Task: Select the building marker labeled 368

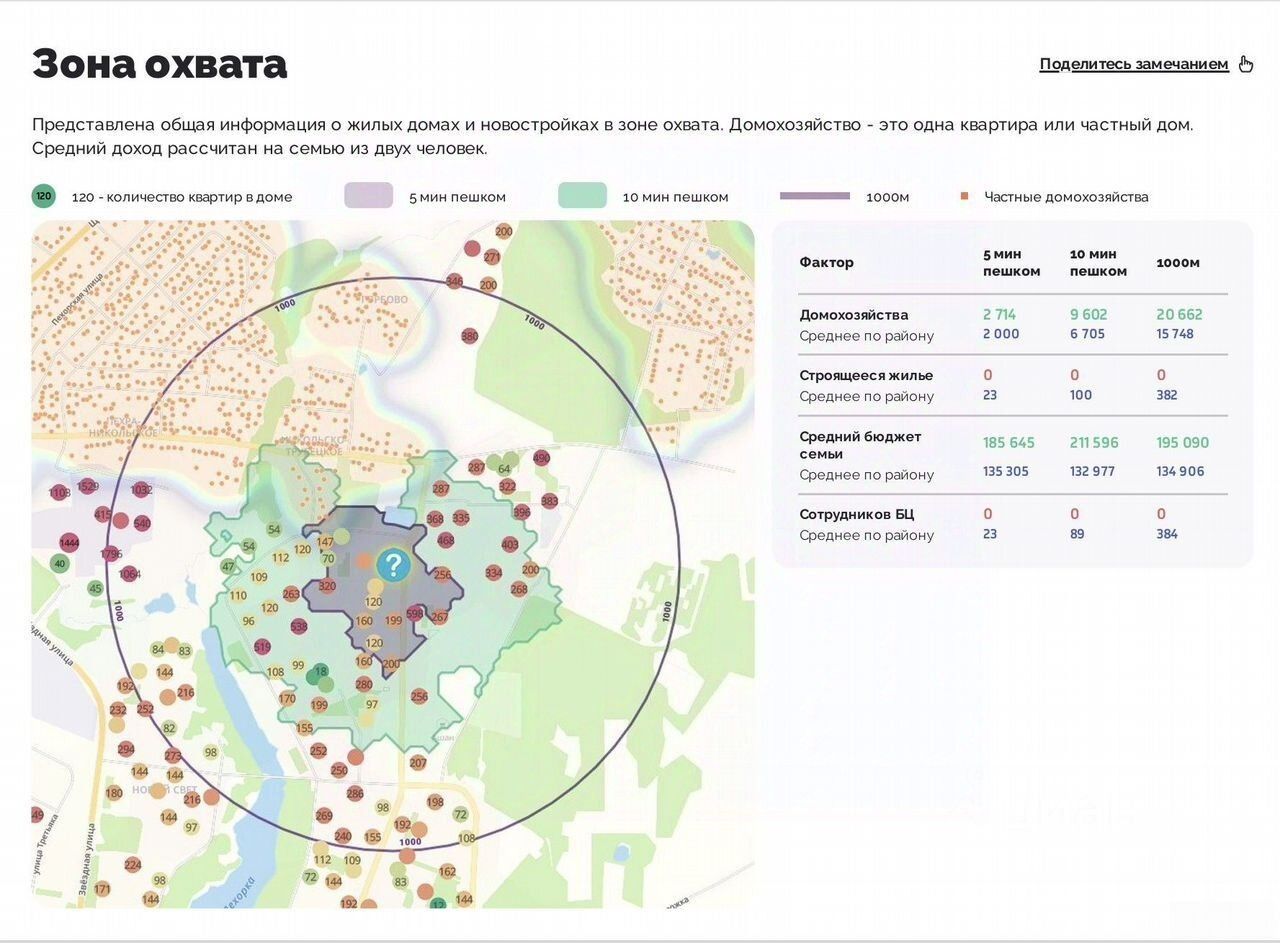Action: 435,519
